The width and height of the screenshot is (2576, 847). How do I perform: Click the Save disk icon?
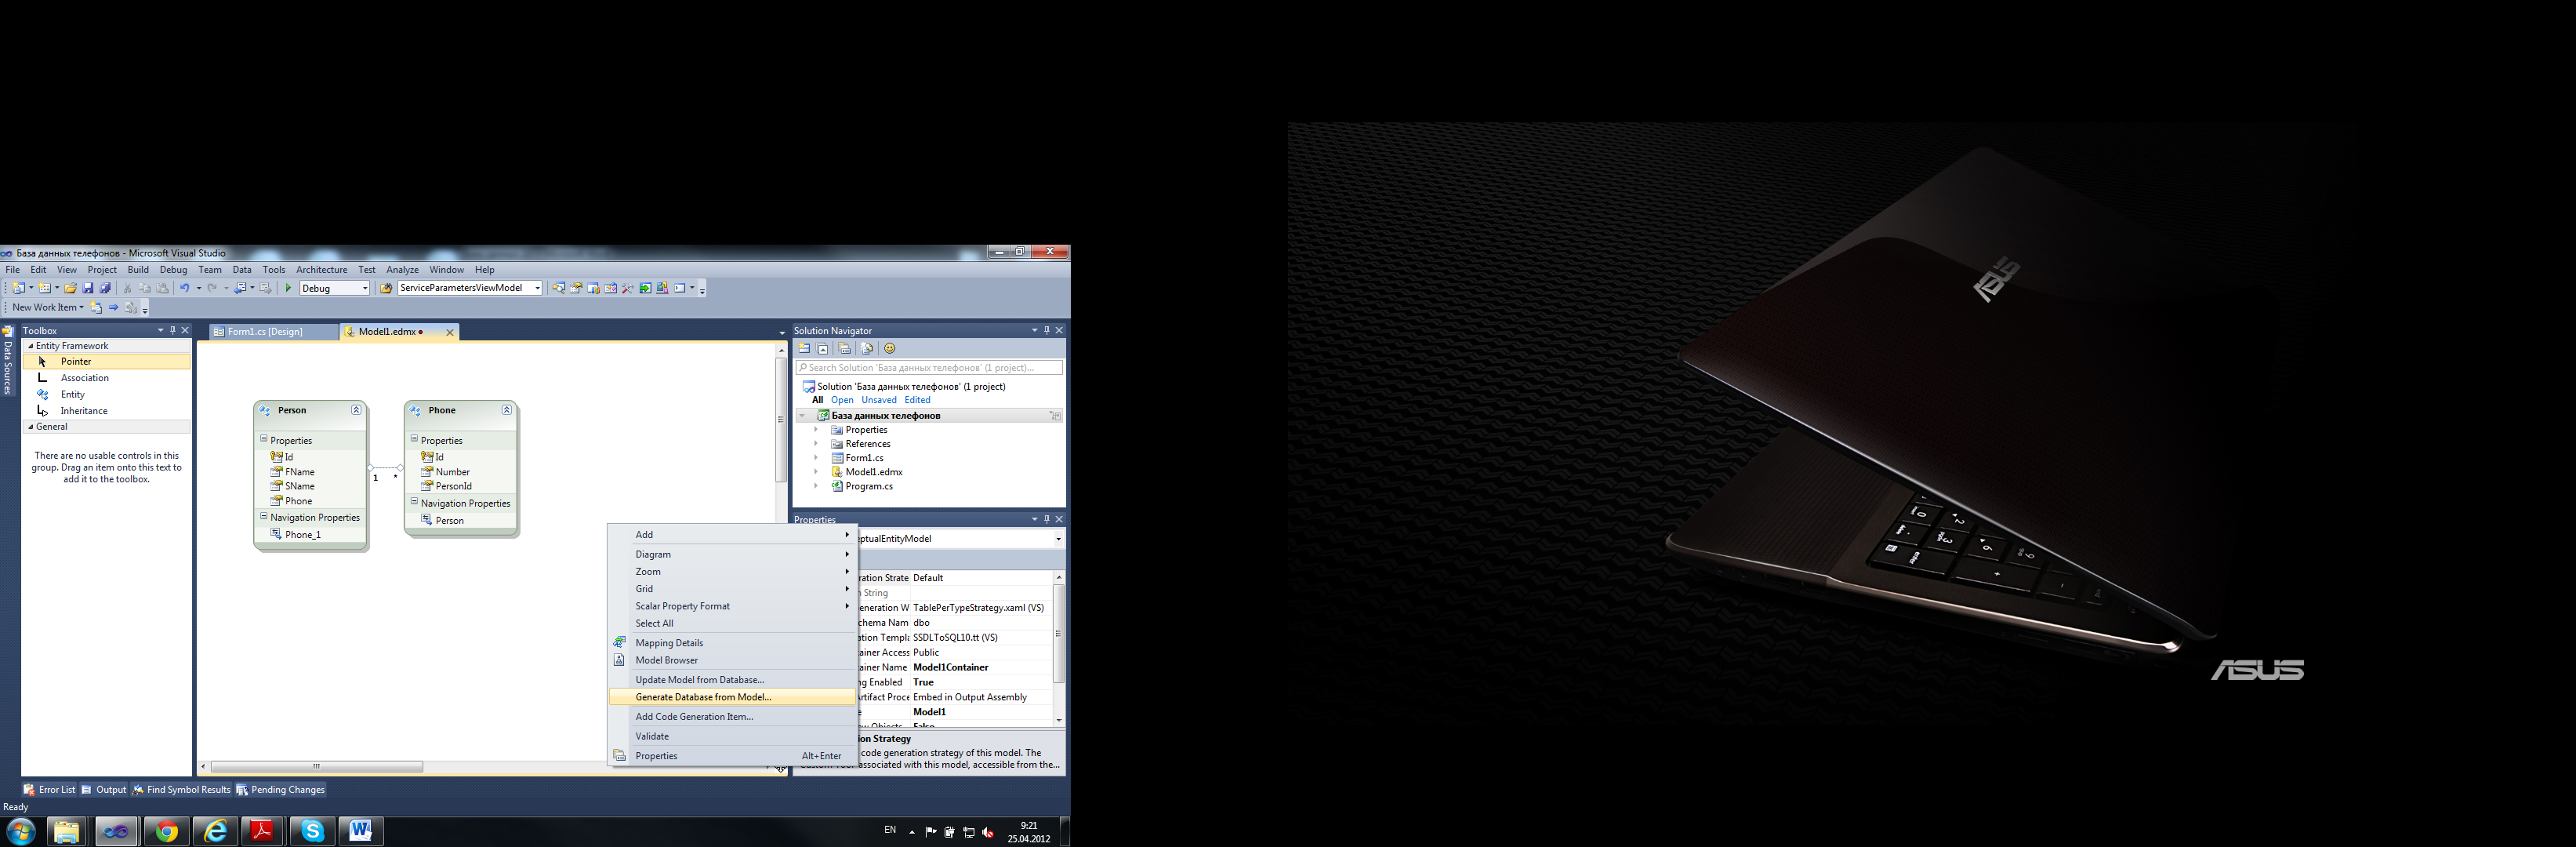pos(88,288)
